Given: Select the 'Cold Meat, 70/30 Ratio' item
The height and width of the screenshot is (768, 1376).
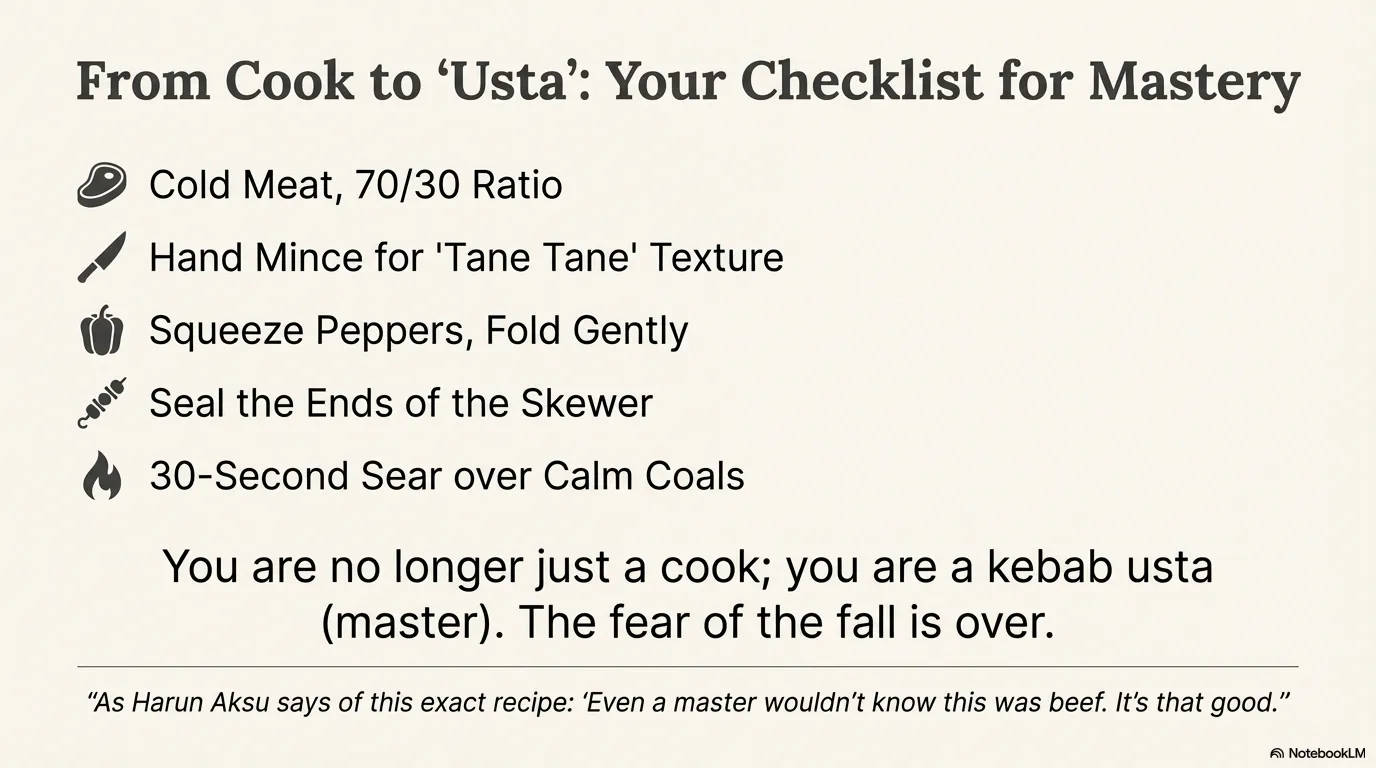Looking at the screenshot, I should 355,185.
